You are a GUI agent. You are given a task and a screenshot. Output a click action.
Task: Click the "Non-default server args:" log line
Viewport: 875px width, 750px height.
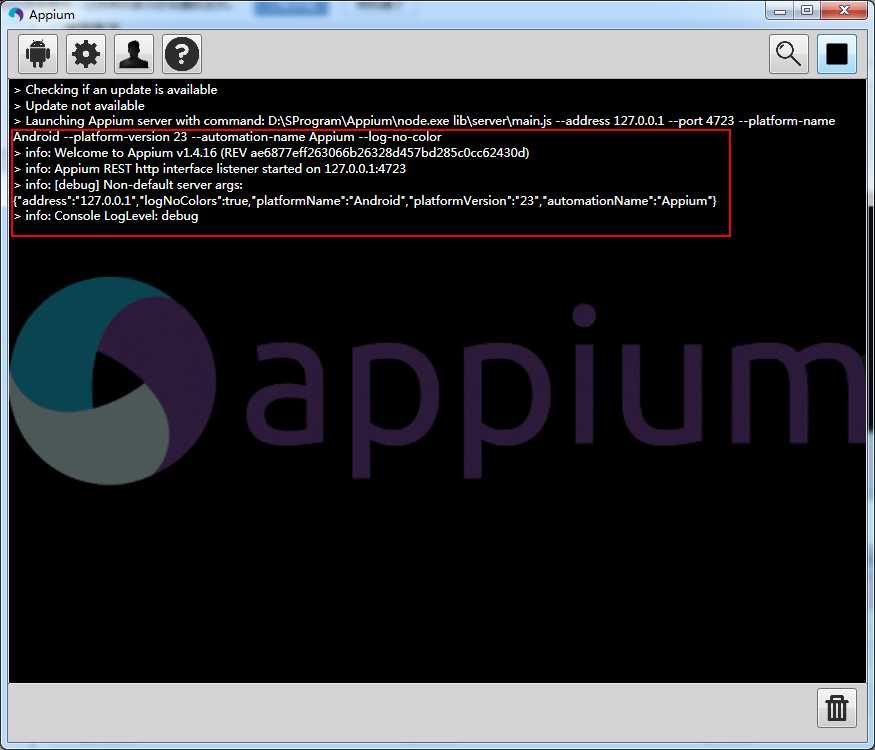(128, 185)
